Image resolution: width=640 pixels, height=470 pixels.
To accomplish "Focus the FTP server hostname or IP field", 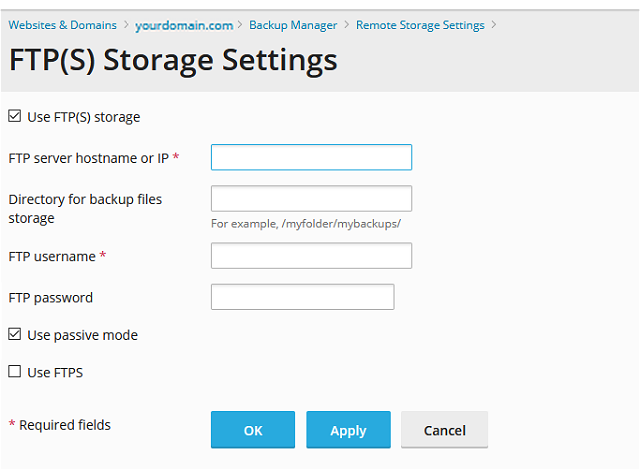I will (311, 157).
